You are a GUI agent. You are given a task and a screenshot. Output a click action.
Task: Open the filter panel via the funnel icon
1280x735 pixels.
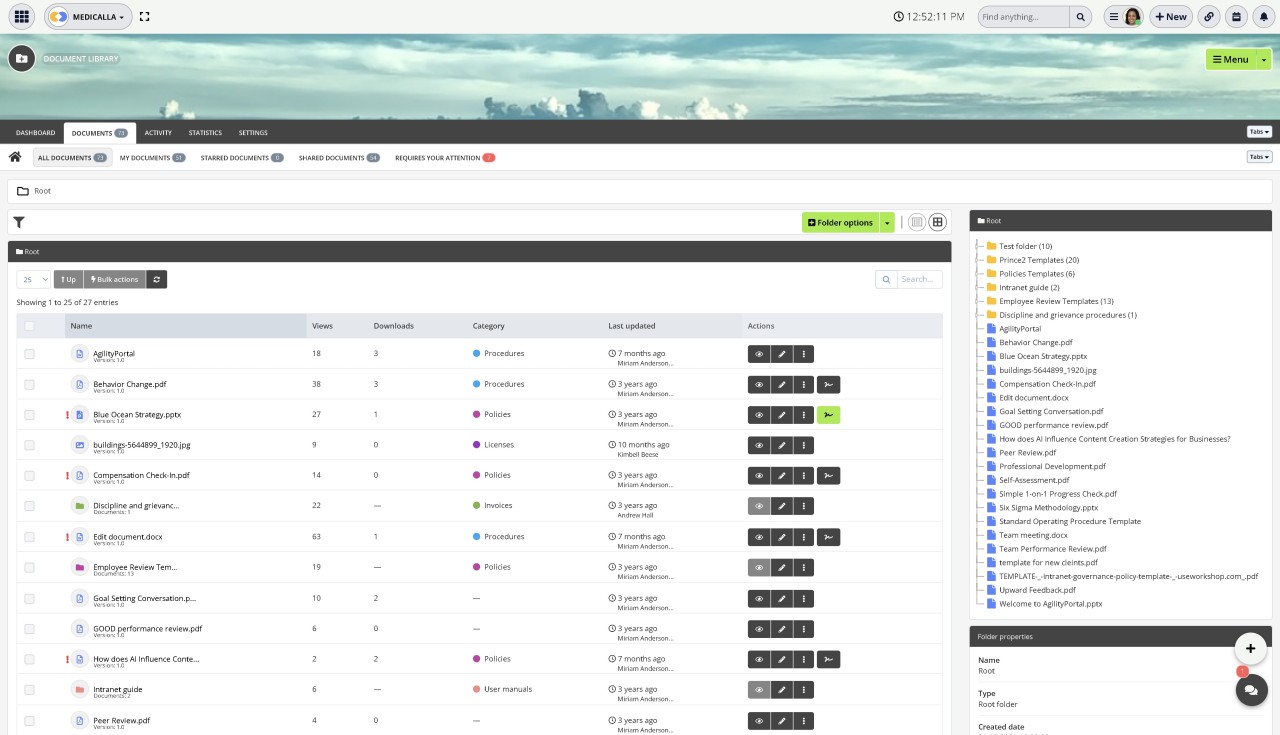(x=18, y=222)
